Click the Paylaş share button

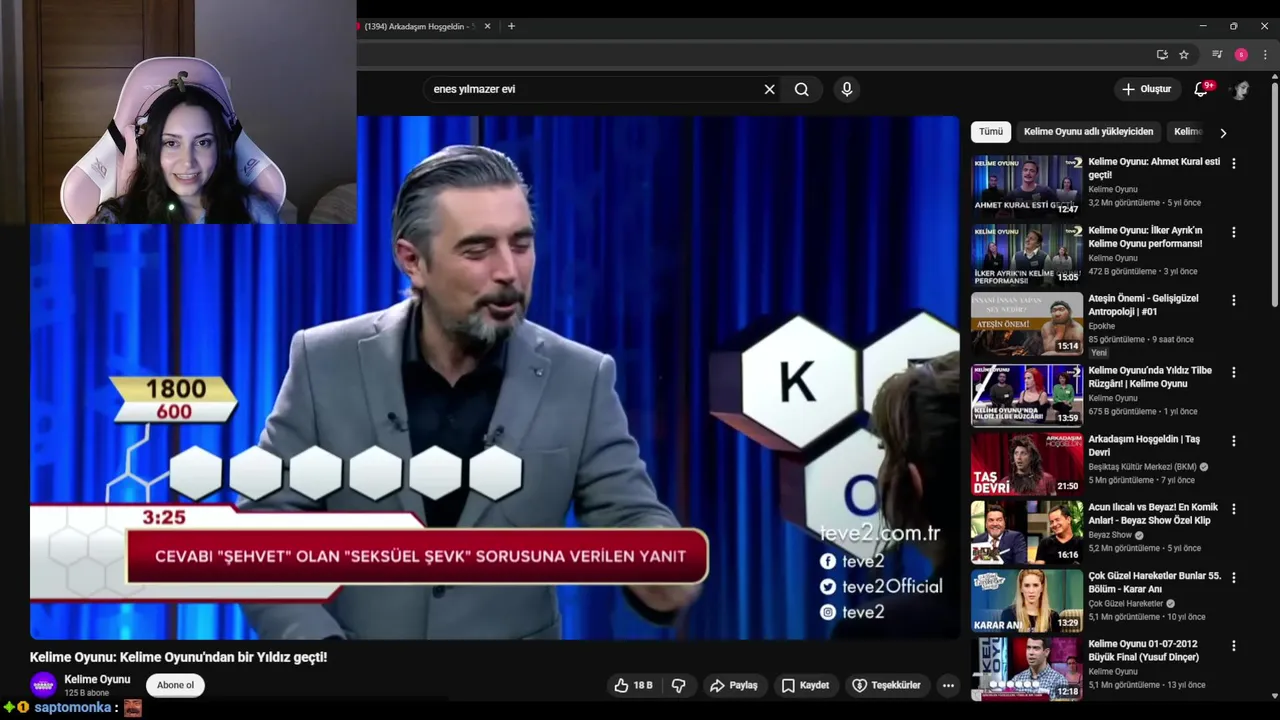coord(734,685)
